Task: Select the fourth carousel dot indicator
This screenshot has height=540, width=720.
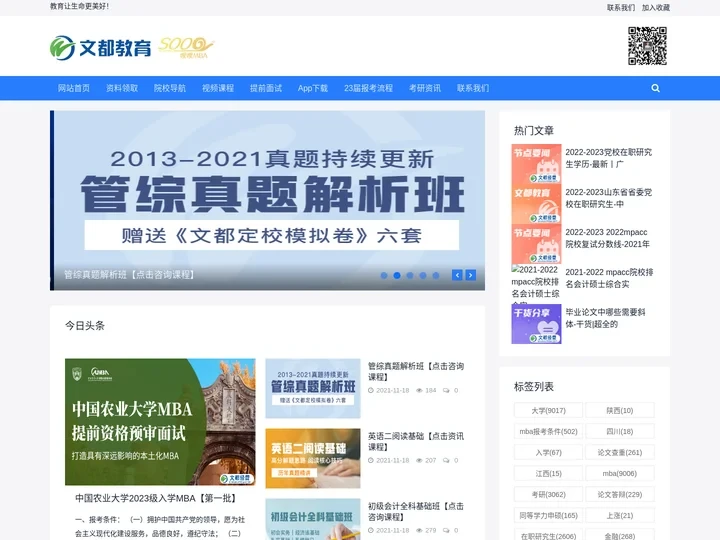Action: (x=423, y=276)
